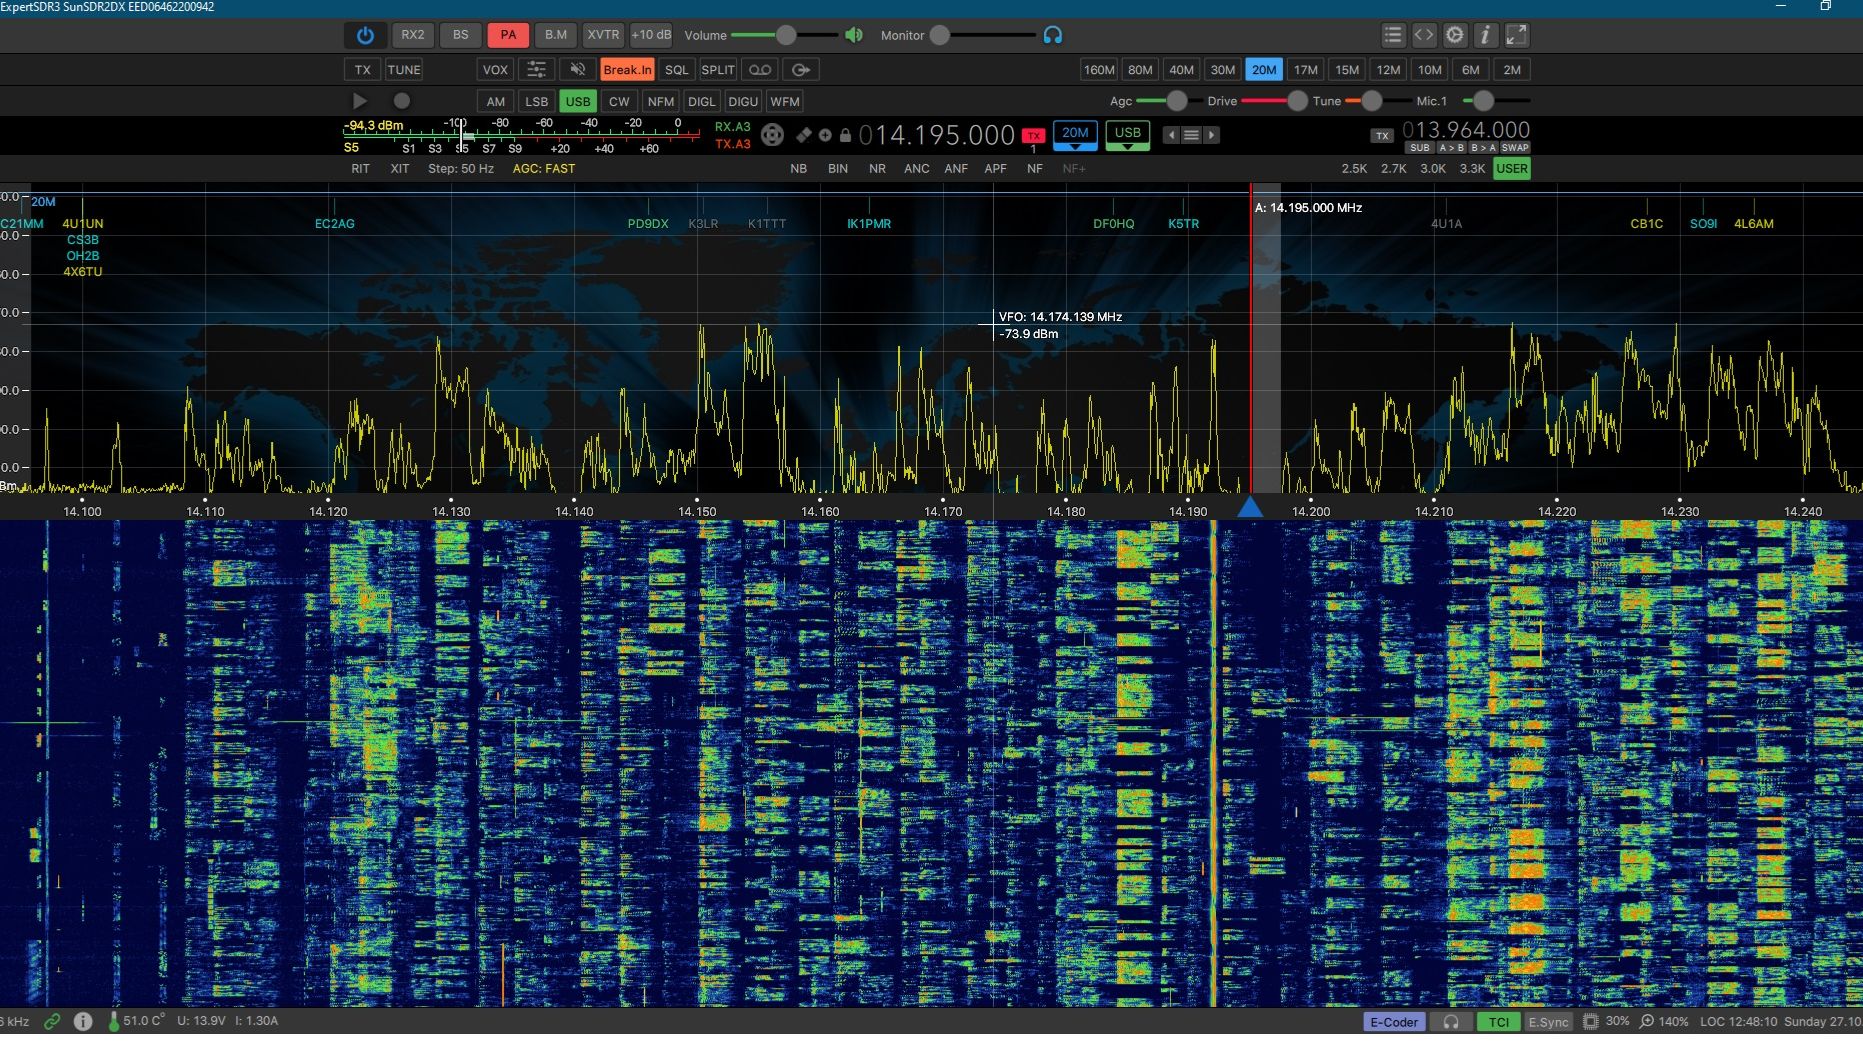Click the headphones button in status bar
1863x1048 pixels.
point(1451,1022)
